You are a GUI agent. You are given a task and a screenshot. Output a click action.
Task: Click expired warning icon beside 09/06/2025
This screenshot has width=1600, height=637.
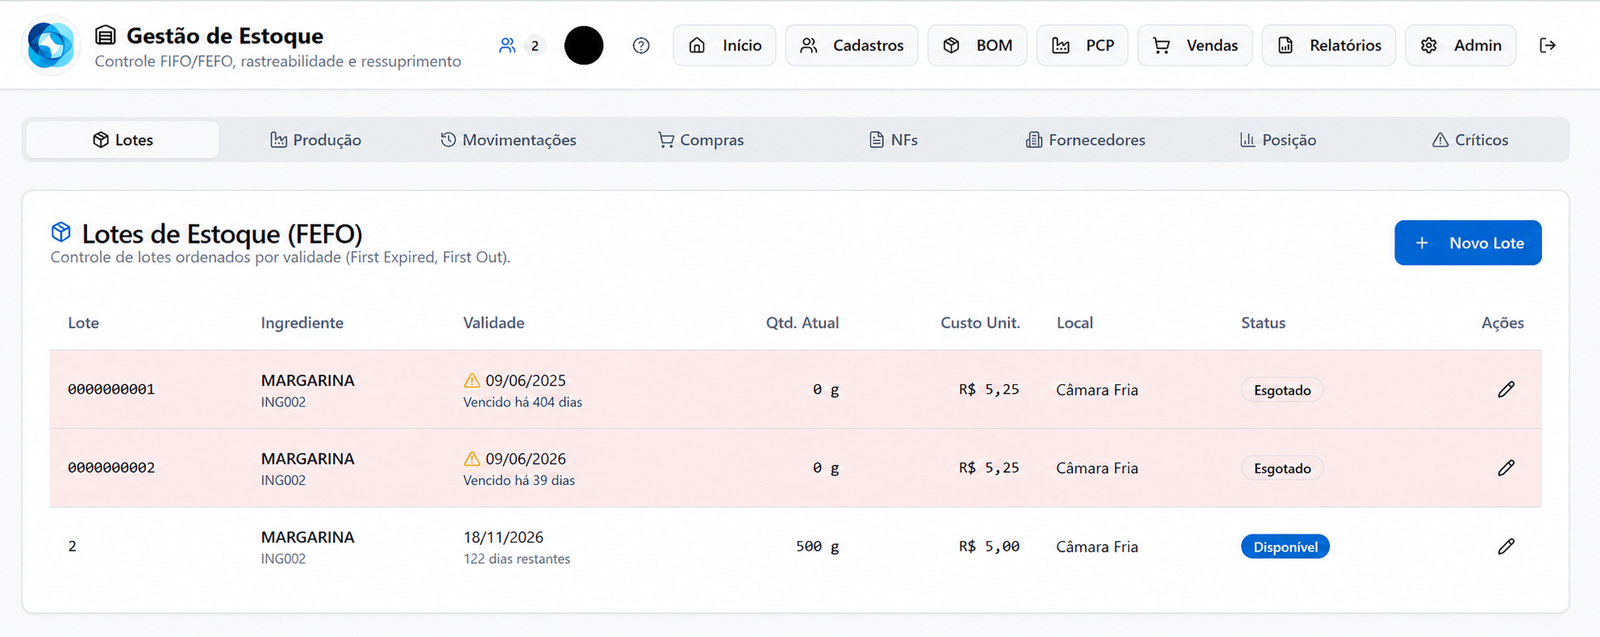[472, 380]
